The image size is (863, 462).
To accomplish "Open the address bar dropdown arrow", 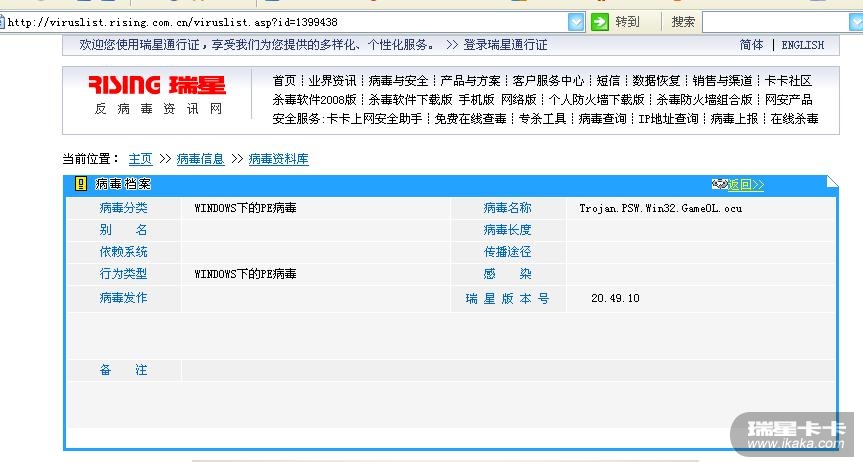I will (576, 22).
